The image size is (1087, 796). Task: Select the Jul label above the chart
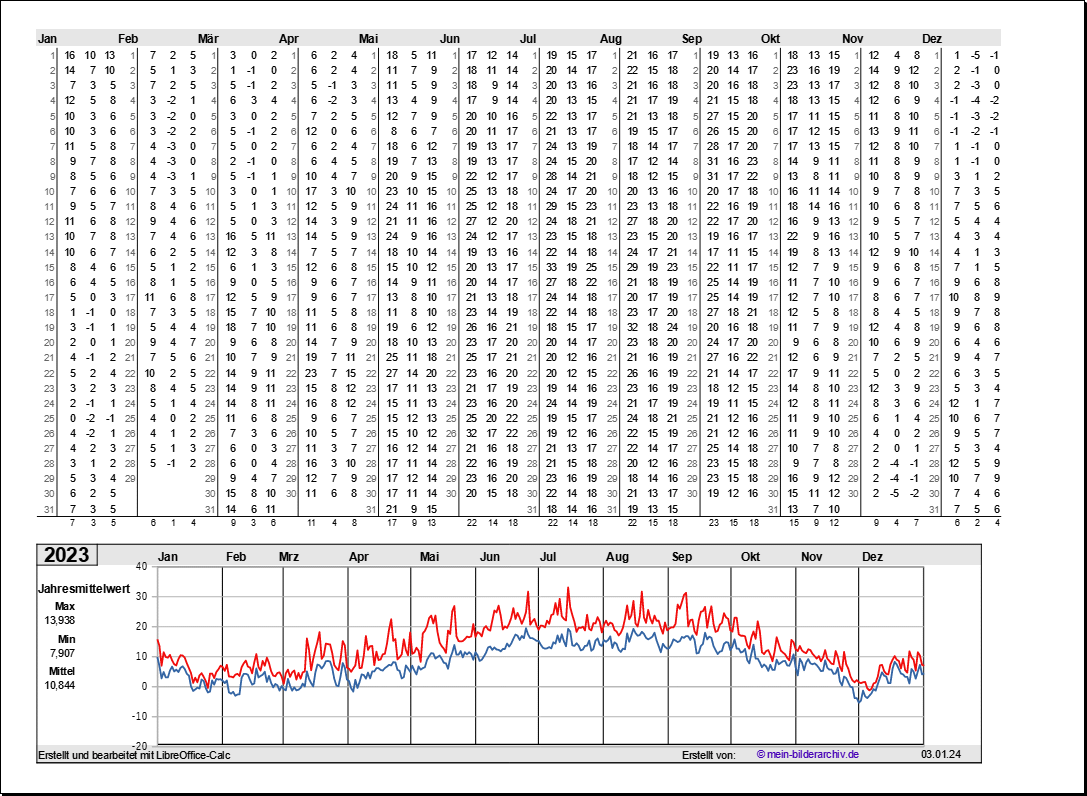tap(548, 557)
